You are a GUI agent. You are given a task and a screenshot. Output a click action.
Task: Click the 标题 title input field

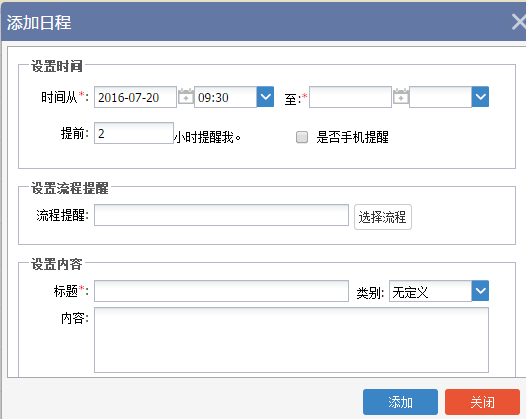pos(221,291)
